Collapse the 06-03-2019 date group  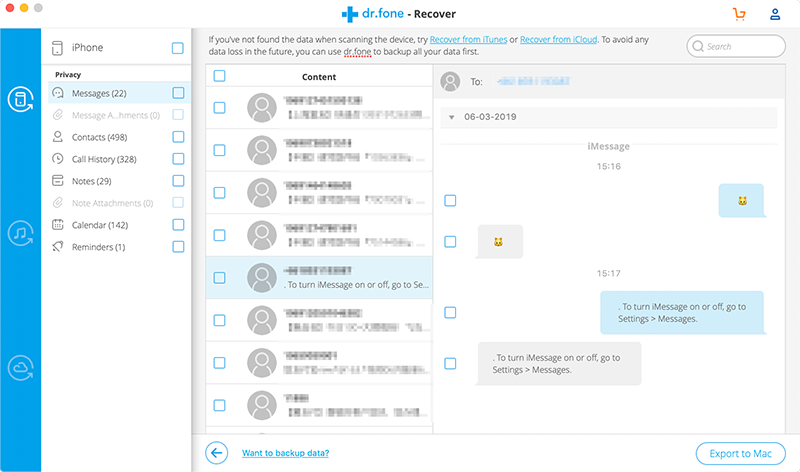pyautogui.click(x=452, y=117)
